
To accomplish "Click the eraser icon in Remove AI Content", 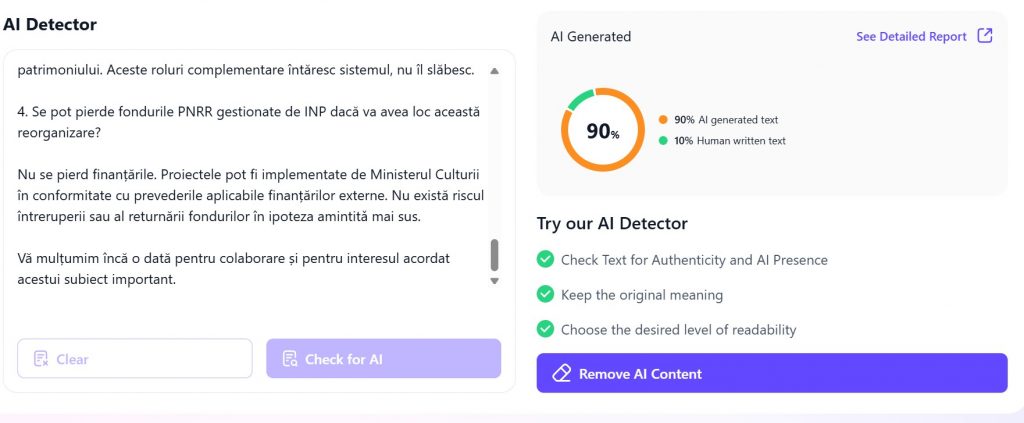I will (x=561, y=373).
